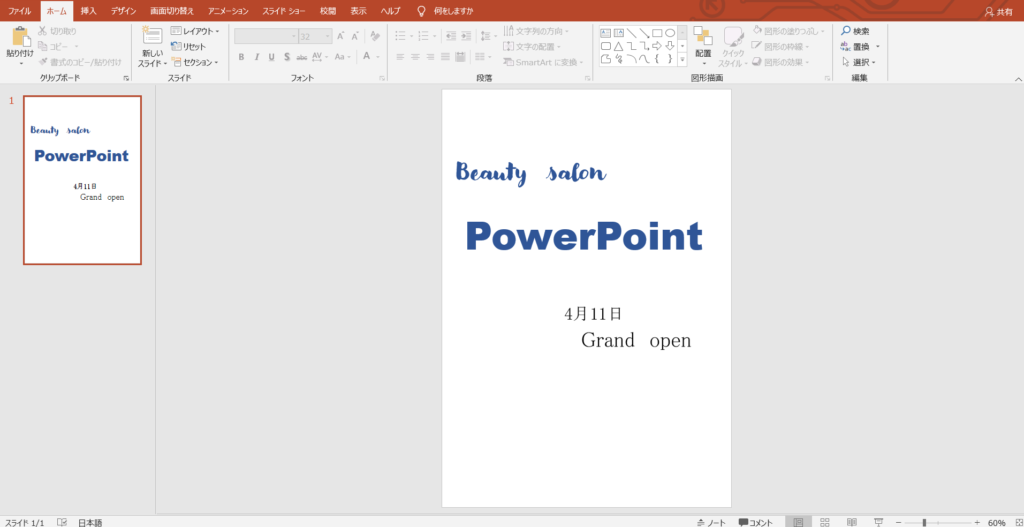This screenshot has height=527, width=1024.
Task: Click the zoom 60% level
Action: point(997,522)
